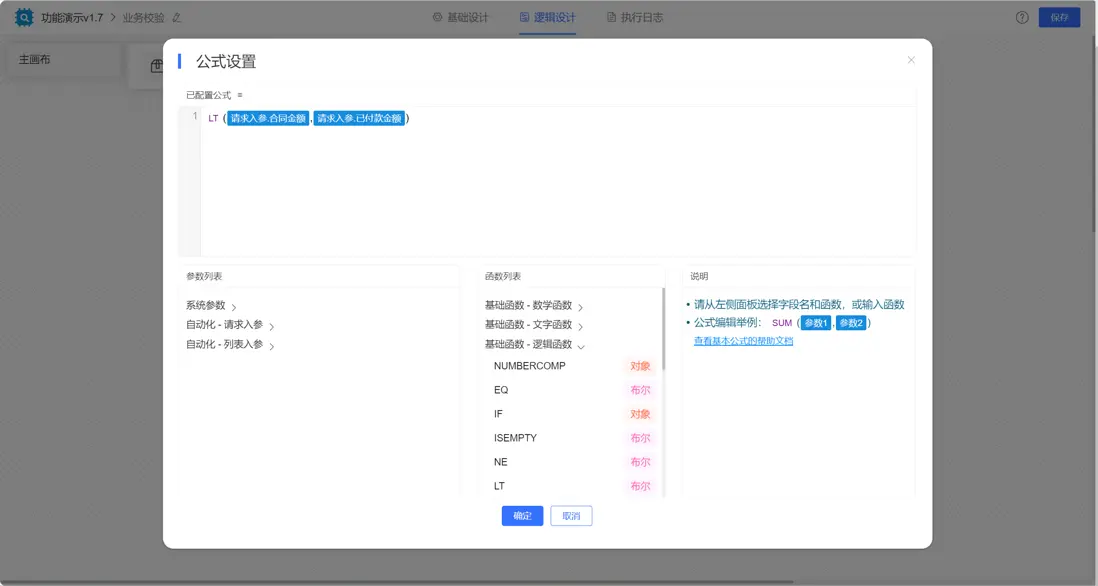The height and width of the screenshot is (586, 1098).
Task: Click the 已配置公式 label
Action: coord(209,95)
